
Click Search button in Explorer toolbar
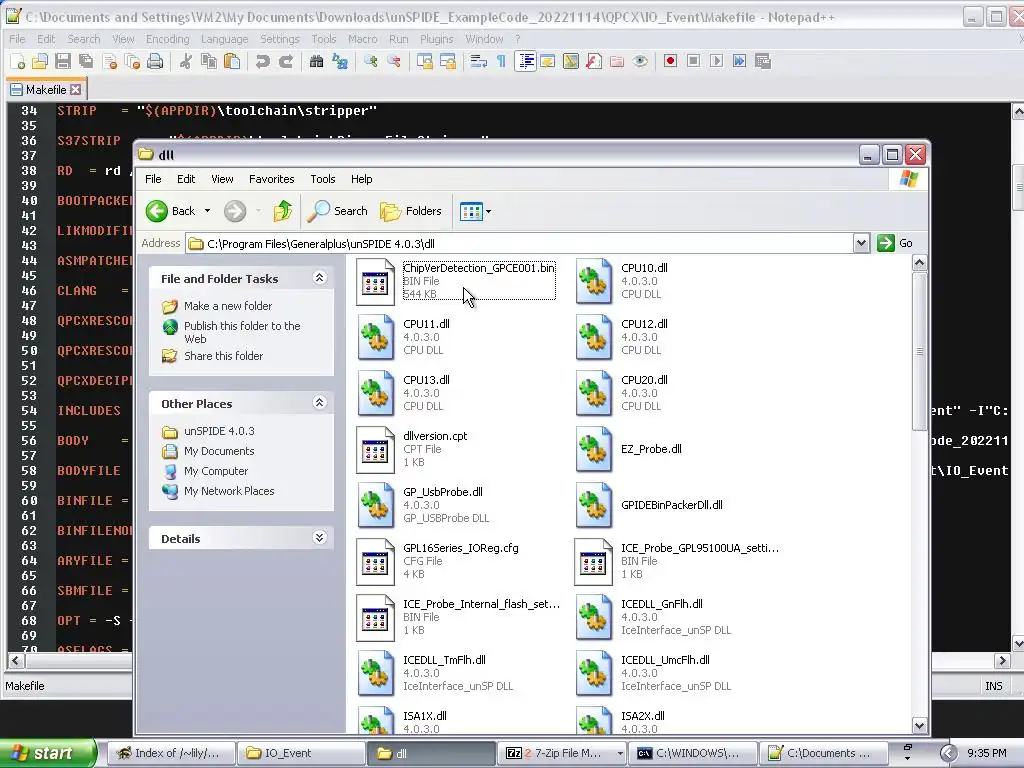338,211
